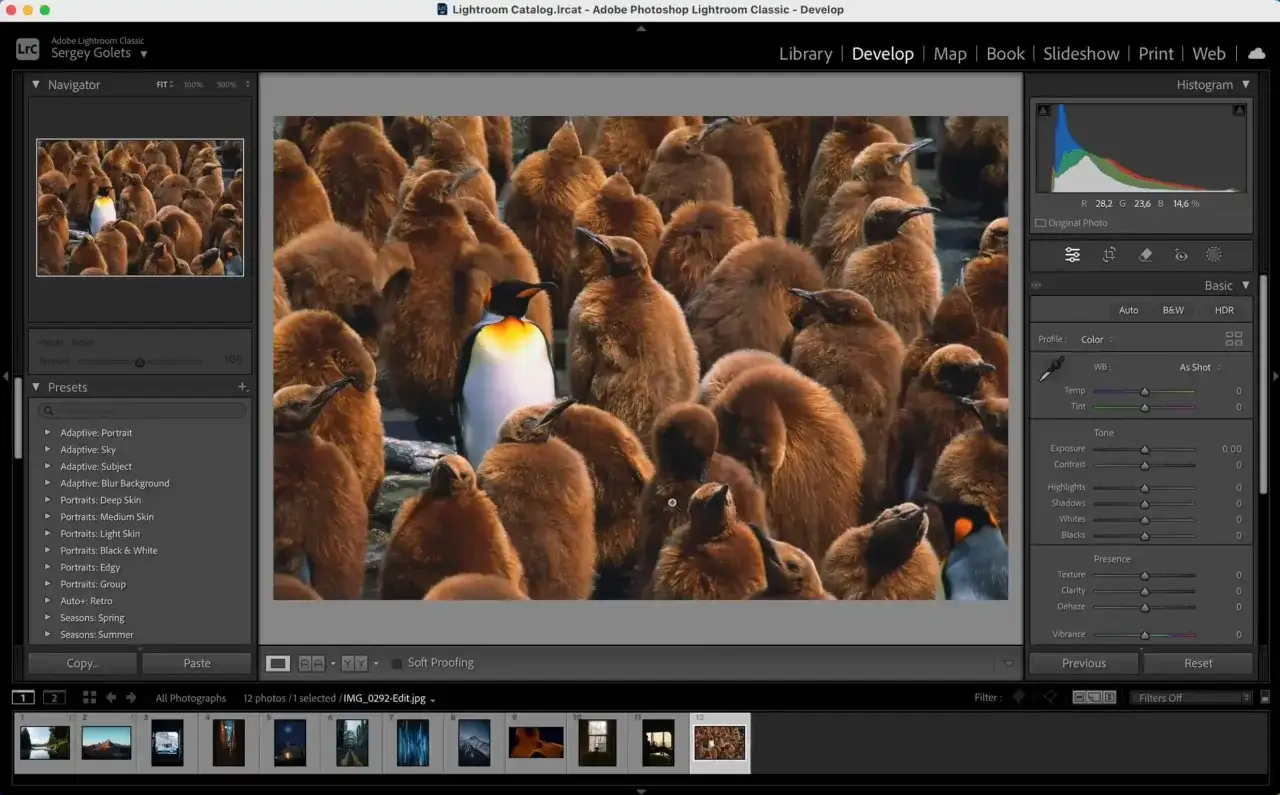Select the first filmstrip thumbnail

45,742
